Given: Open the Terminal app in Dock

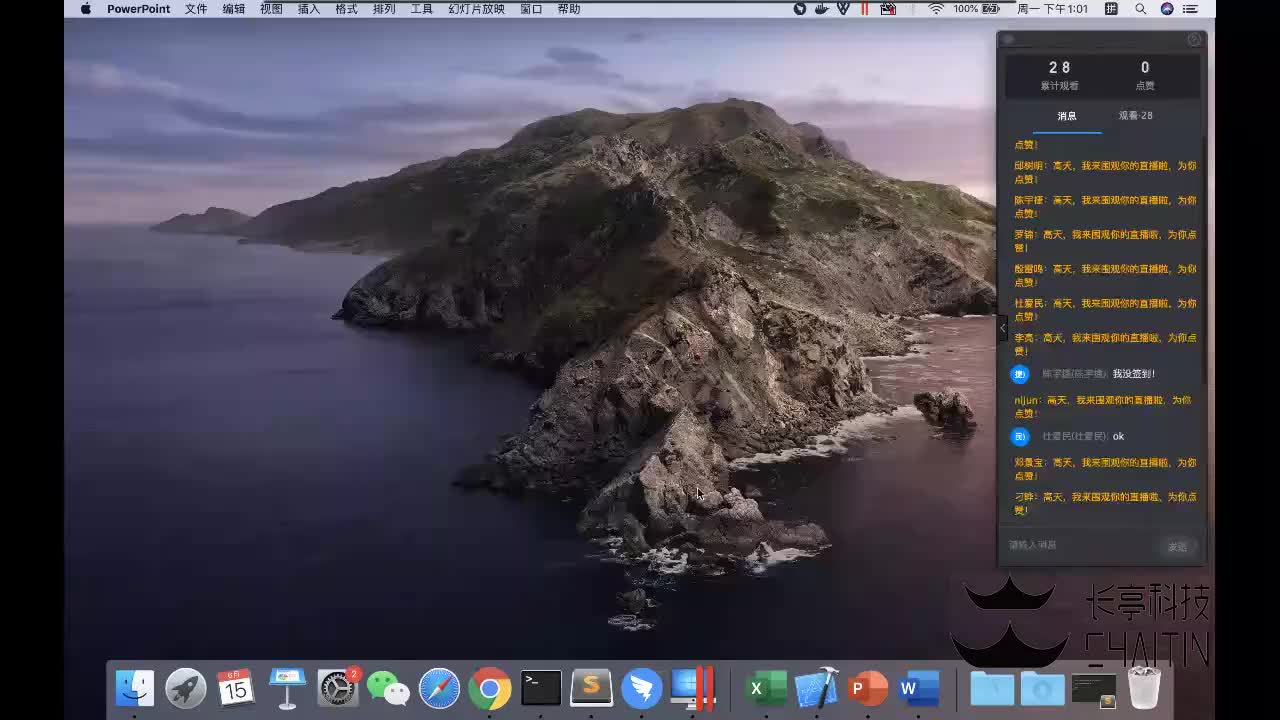Looking at the screenshot, I should 541,688.
